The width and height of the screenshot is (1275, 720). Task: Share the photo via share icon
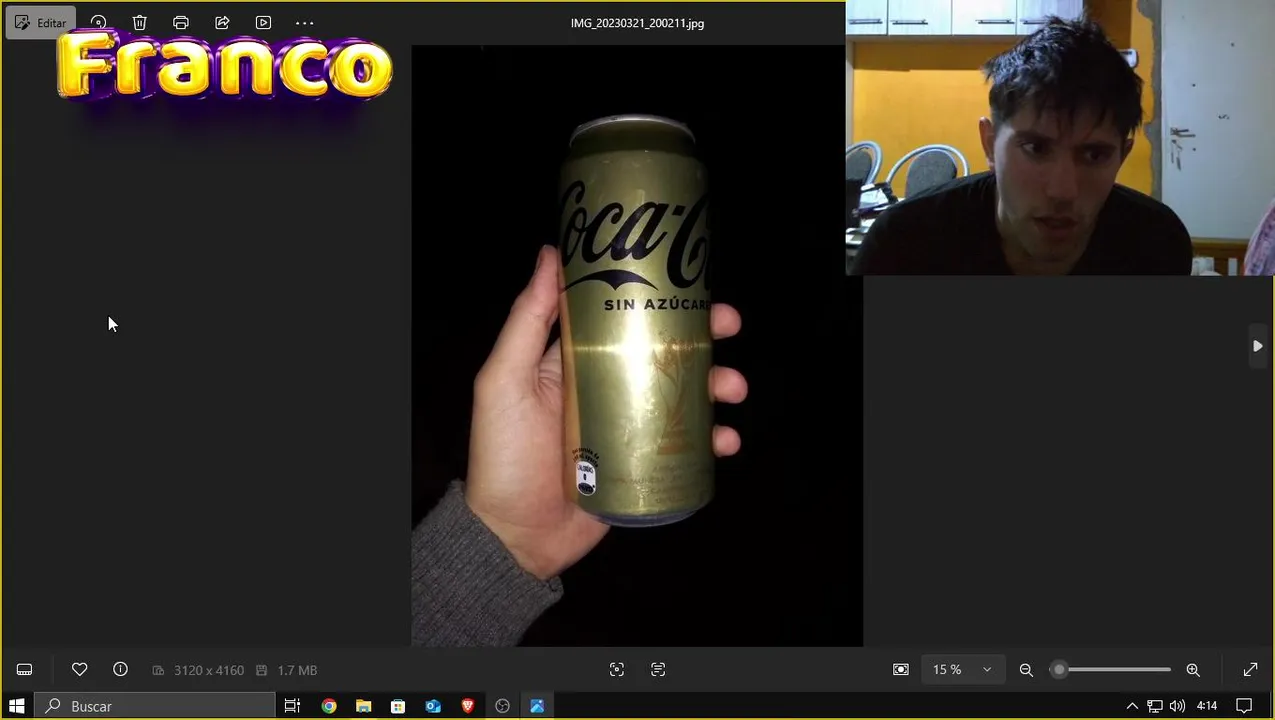[x=222, y=22]
